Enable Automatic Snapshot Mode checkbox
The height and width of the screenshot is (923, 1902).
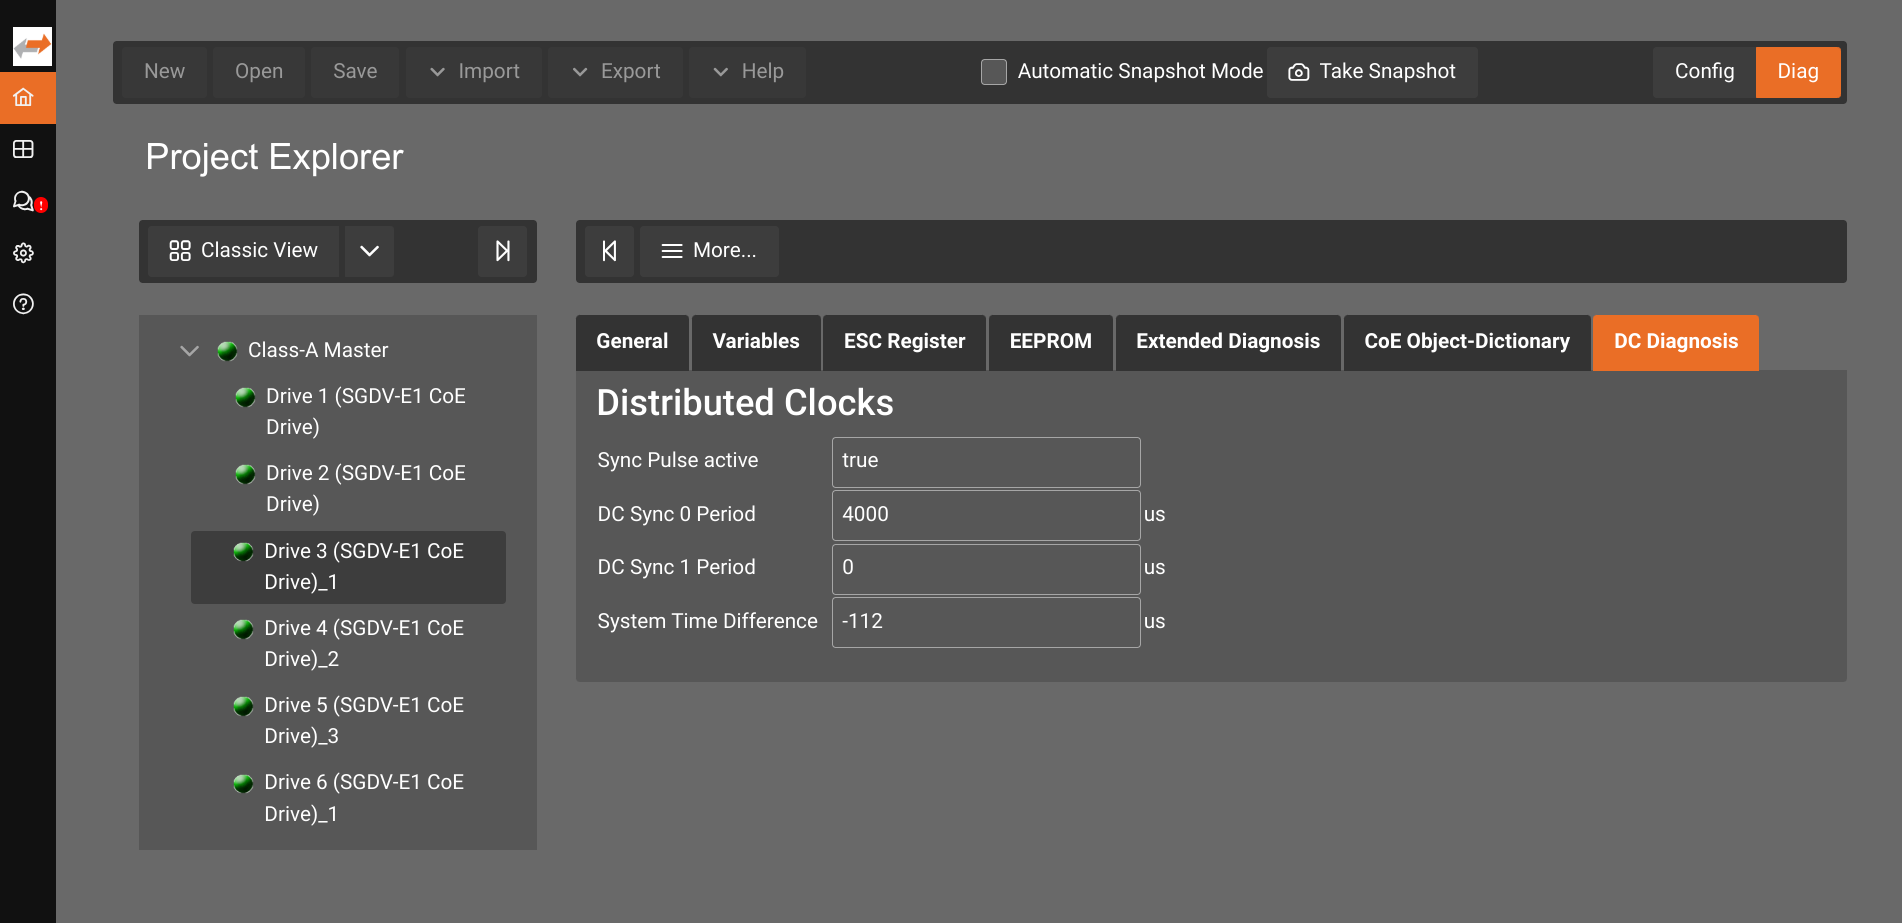pyautogui.click(x=993, y=72)
